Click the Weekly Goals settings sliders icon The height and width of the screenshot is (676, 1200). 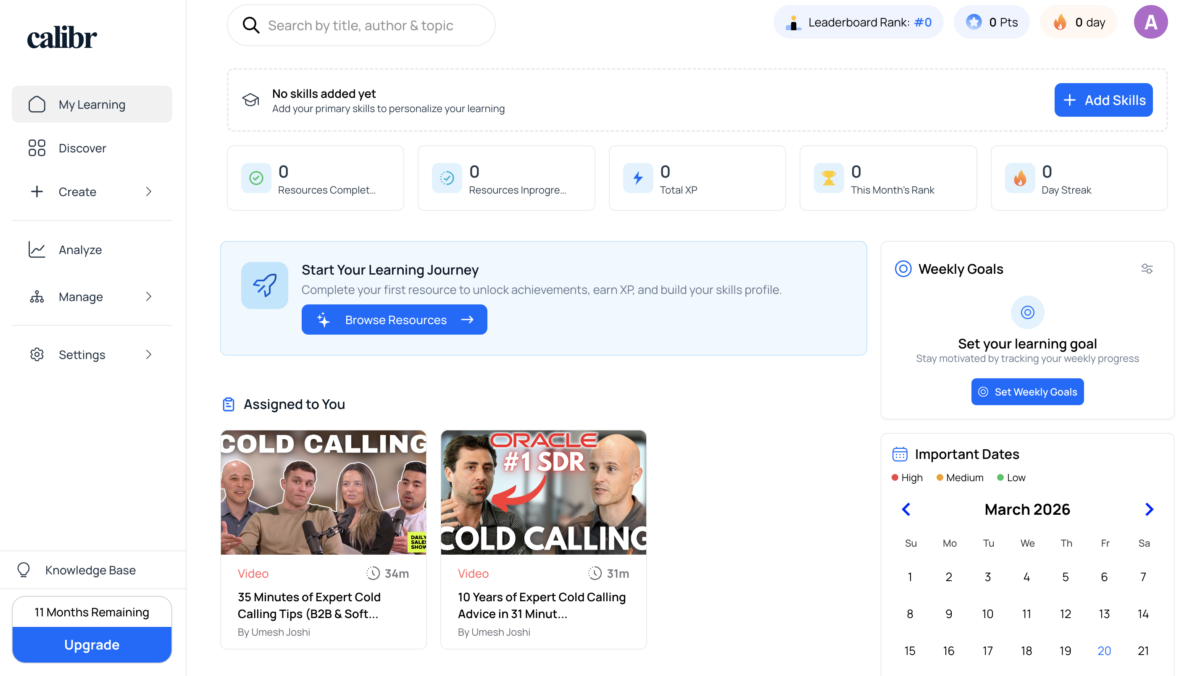click(1147, 269)
